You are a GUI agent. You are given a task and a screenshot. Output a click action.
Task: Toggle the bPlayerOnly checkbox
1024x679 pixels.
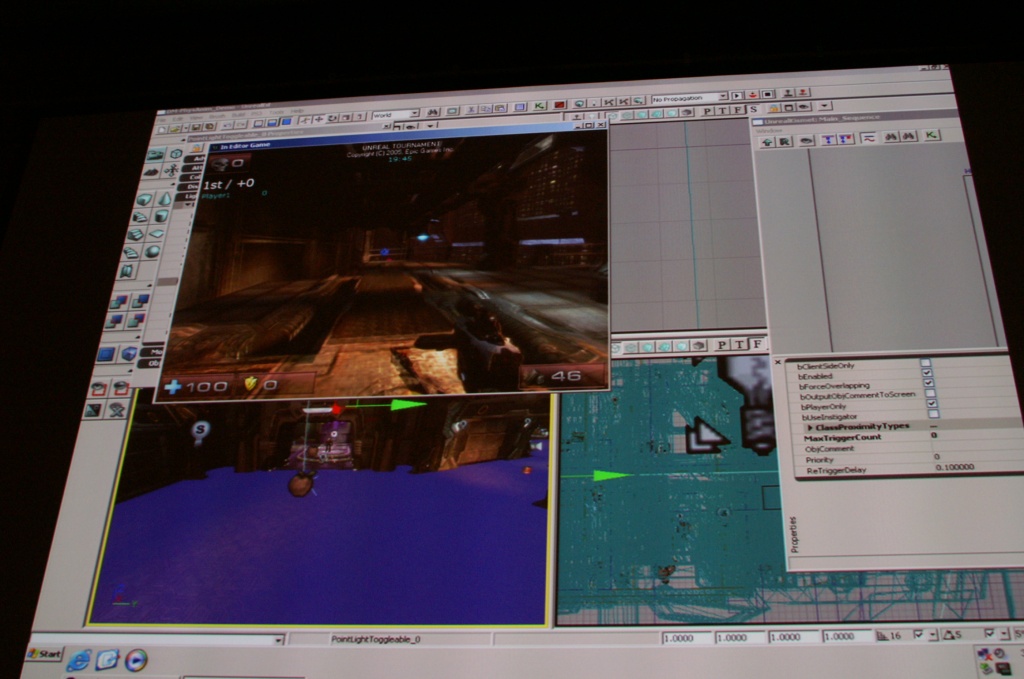pyautogui.click(x=932, y=404)
